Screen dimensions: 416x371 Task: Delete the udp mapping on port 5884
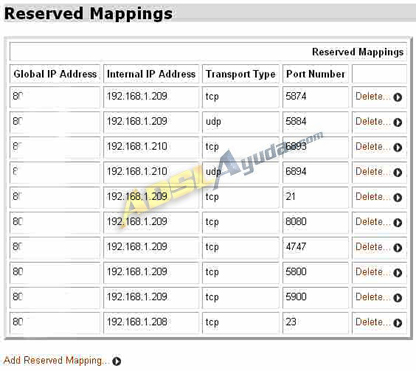tap(372, 121)
